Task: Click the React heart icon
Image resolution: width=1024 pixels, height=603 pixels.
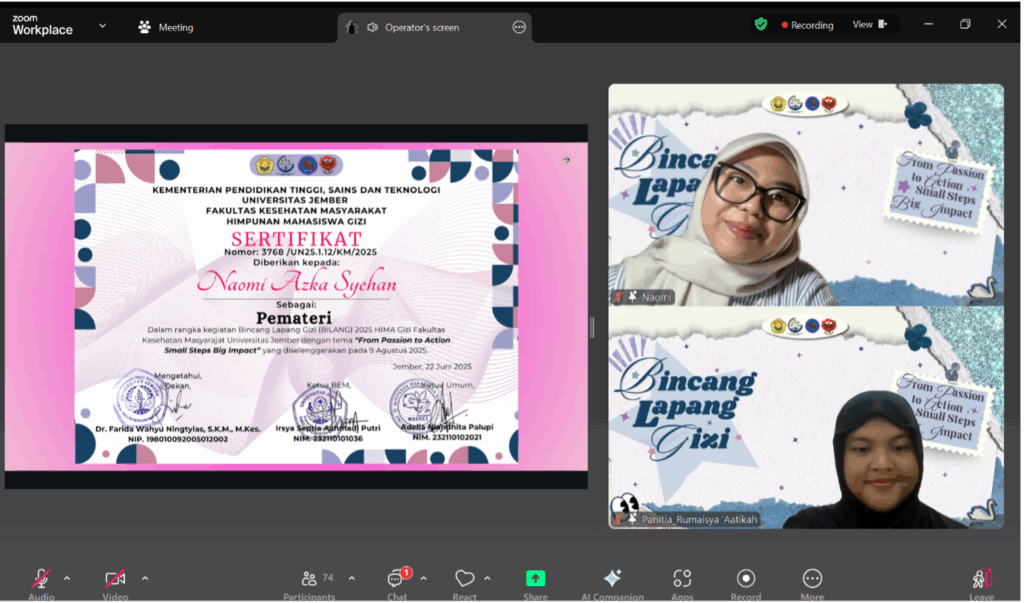Action: (464, 579)
